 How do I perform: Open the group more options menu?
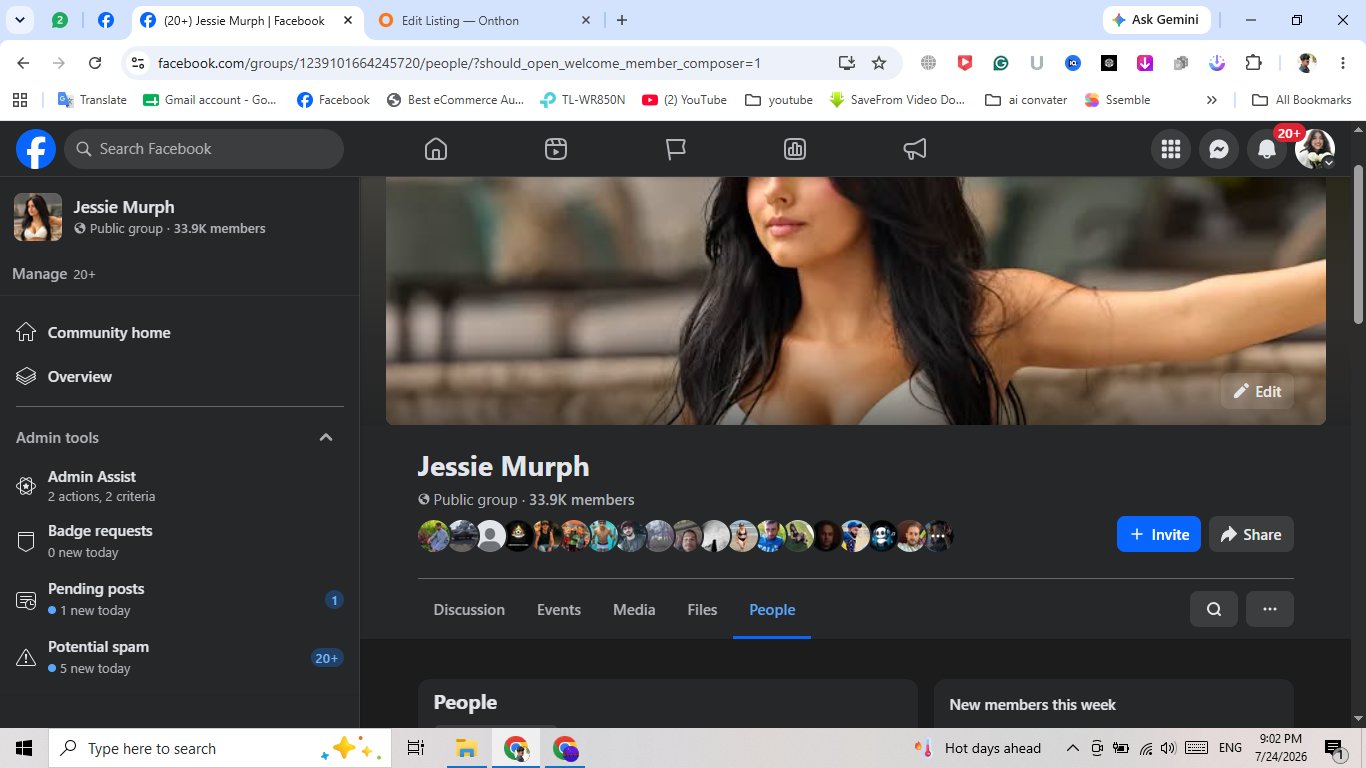pos(1270,609)
